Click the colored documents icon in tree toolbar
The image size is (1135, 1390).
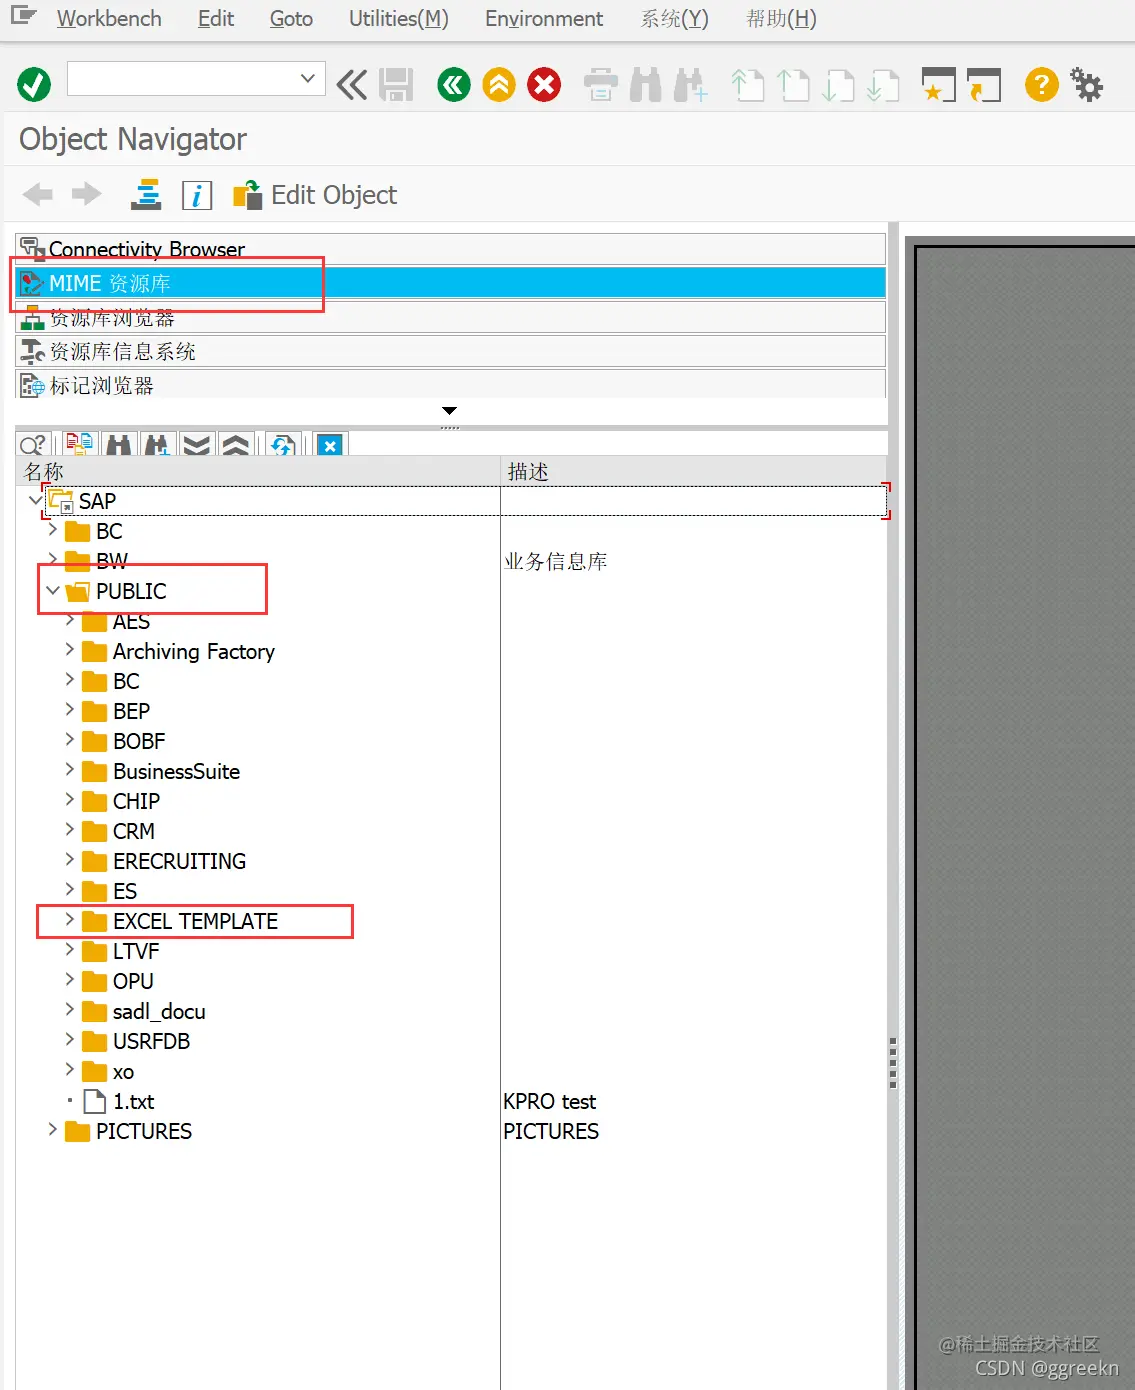coord(79,444)
